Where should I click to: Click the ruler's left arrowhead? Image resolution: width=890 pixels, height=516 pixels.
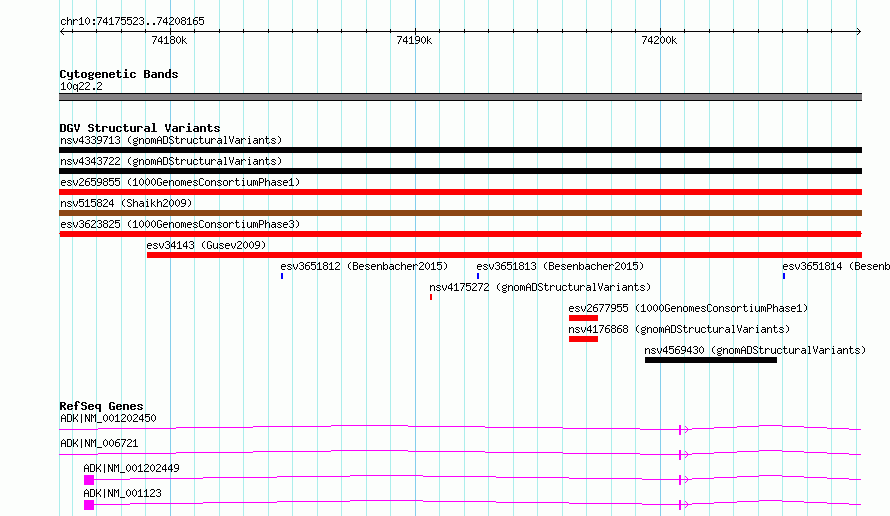click(x=62, y=31)
